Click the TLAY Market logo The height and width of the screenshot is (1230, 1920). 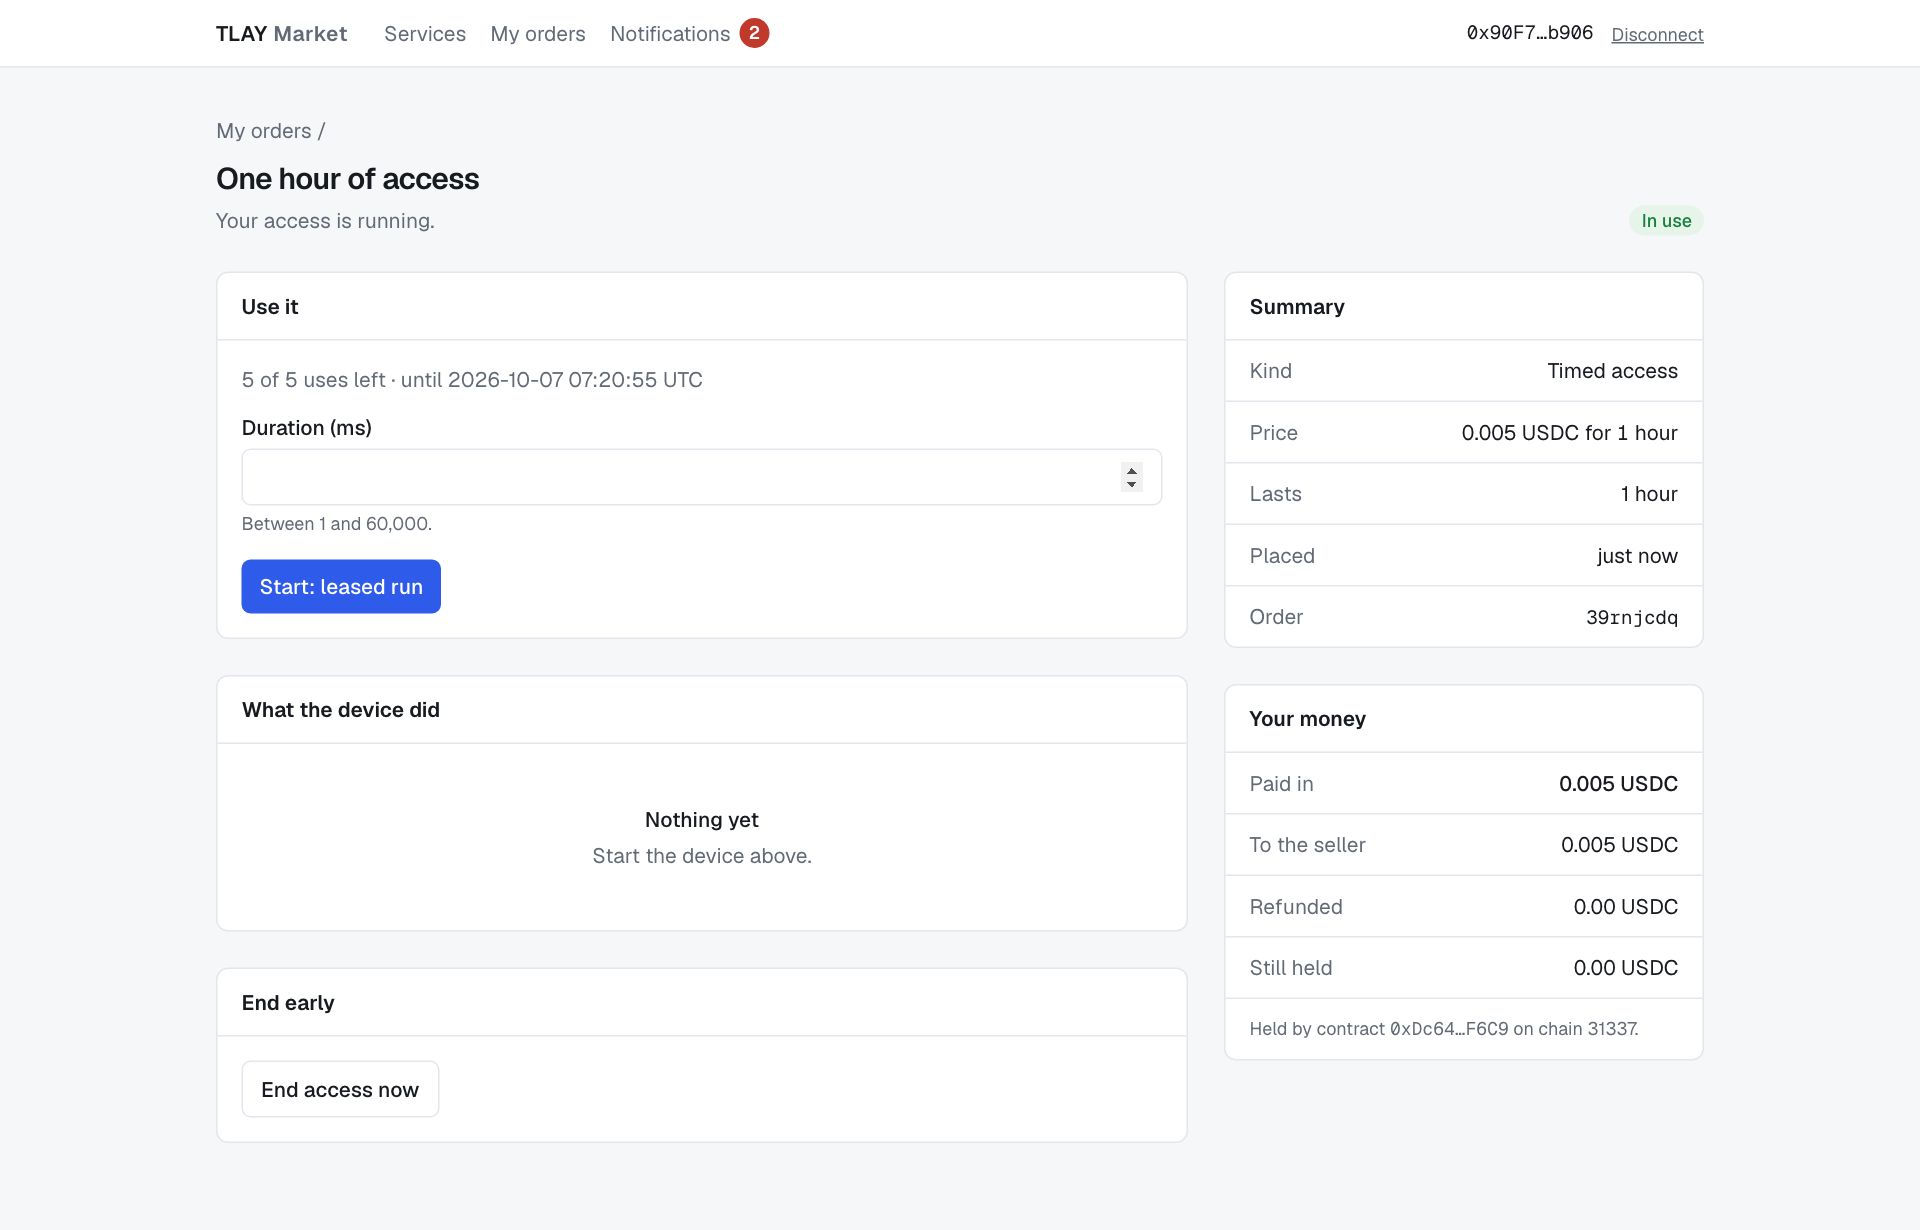(282, 34)
